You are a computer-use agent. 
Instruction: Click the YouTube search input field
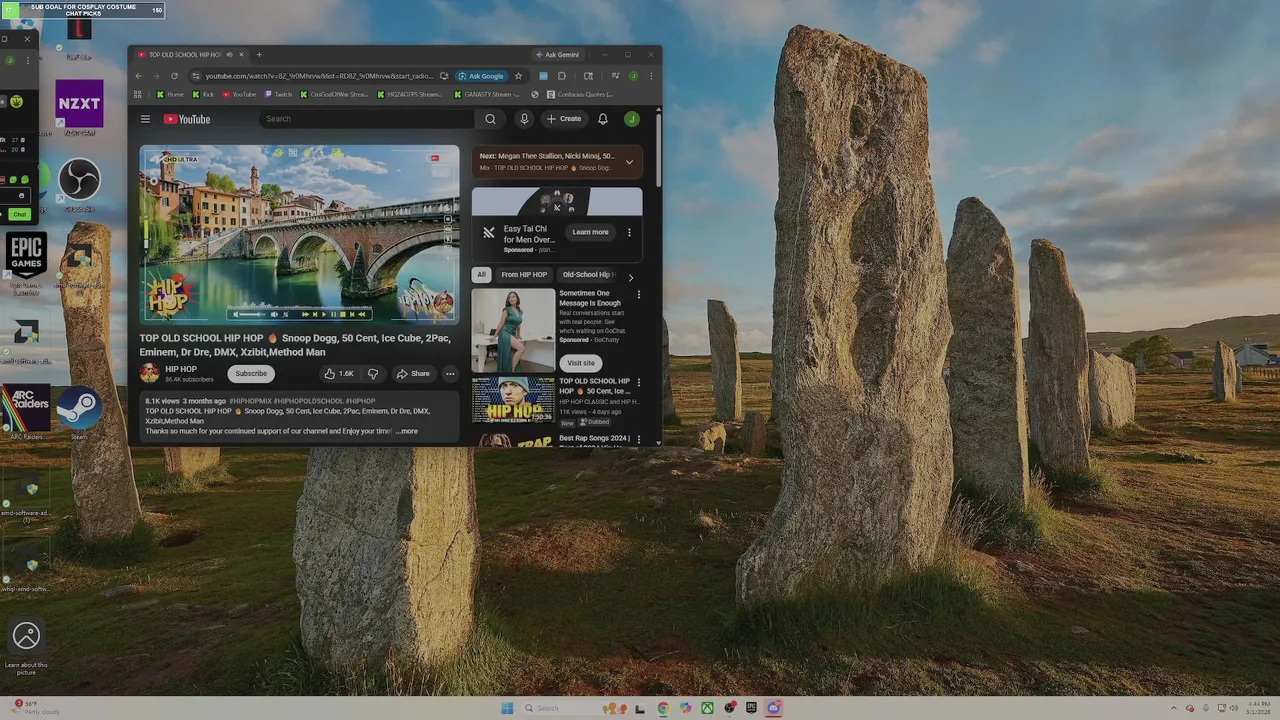[367, 119]
